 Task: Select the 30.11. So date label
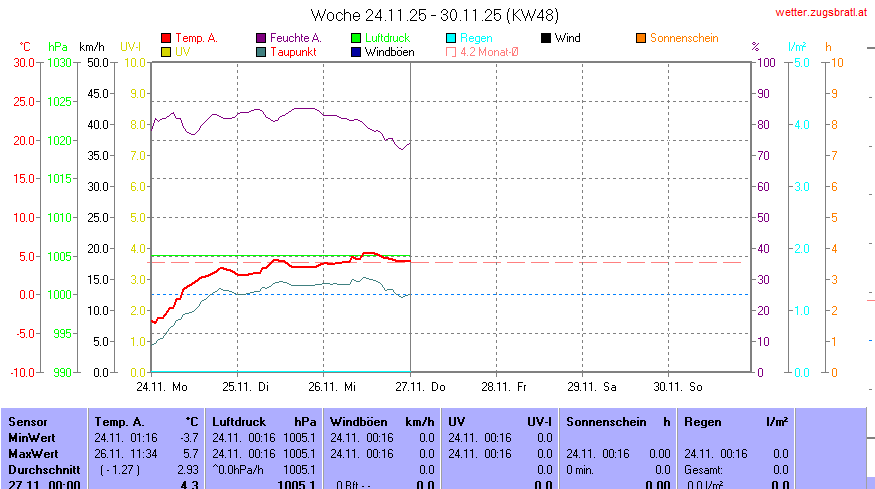[677, 385]
